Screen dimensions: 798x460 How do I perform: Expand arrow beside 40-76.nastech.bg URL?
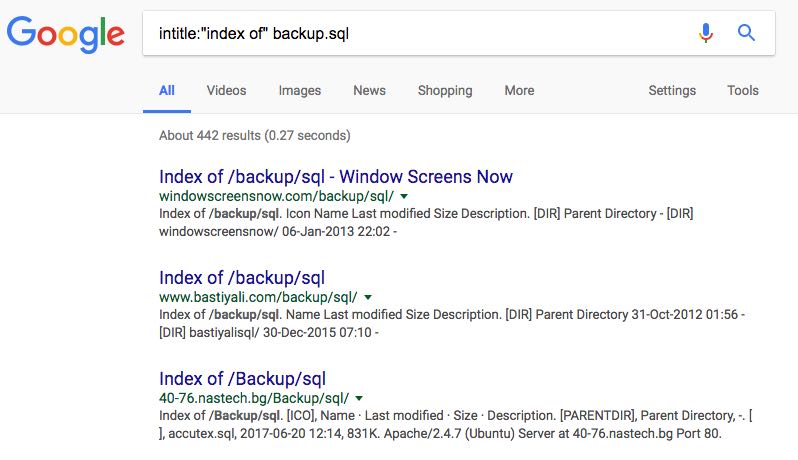(x=359, y=398)
